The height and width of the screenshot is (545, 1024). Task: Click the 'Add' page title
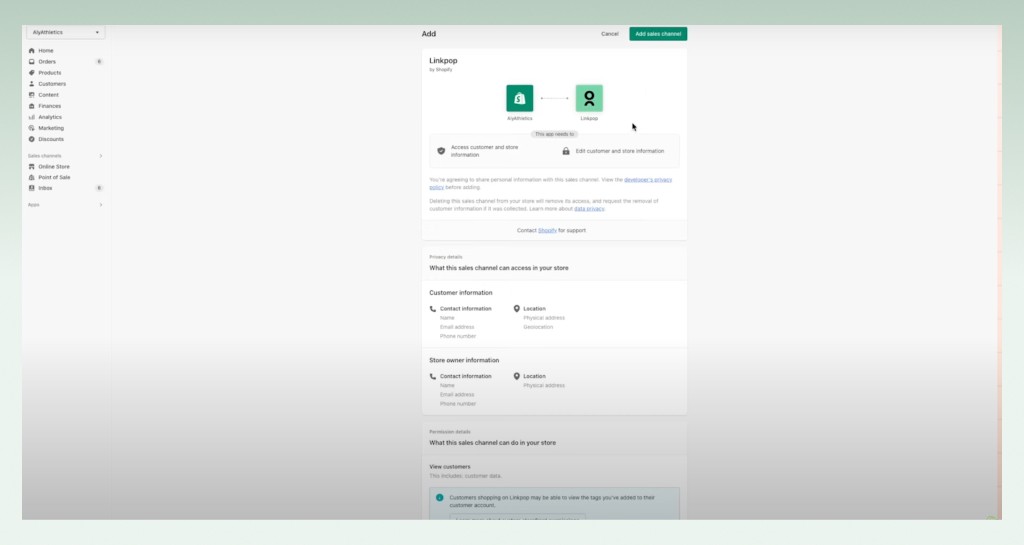(429, 34)
